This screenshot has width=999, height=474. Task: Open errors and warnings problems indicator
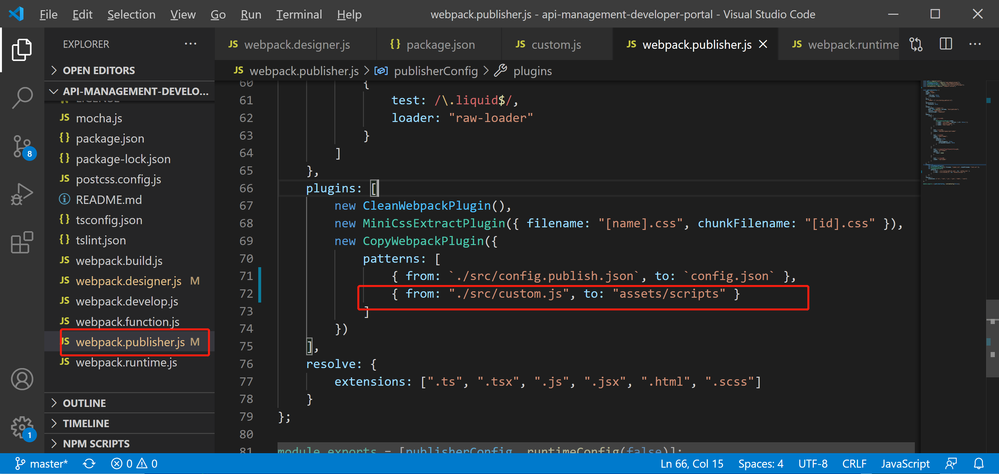pyautogui.click(x=134, y=464)
